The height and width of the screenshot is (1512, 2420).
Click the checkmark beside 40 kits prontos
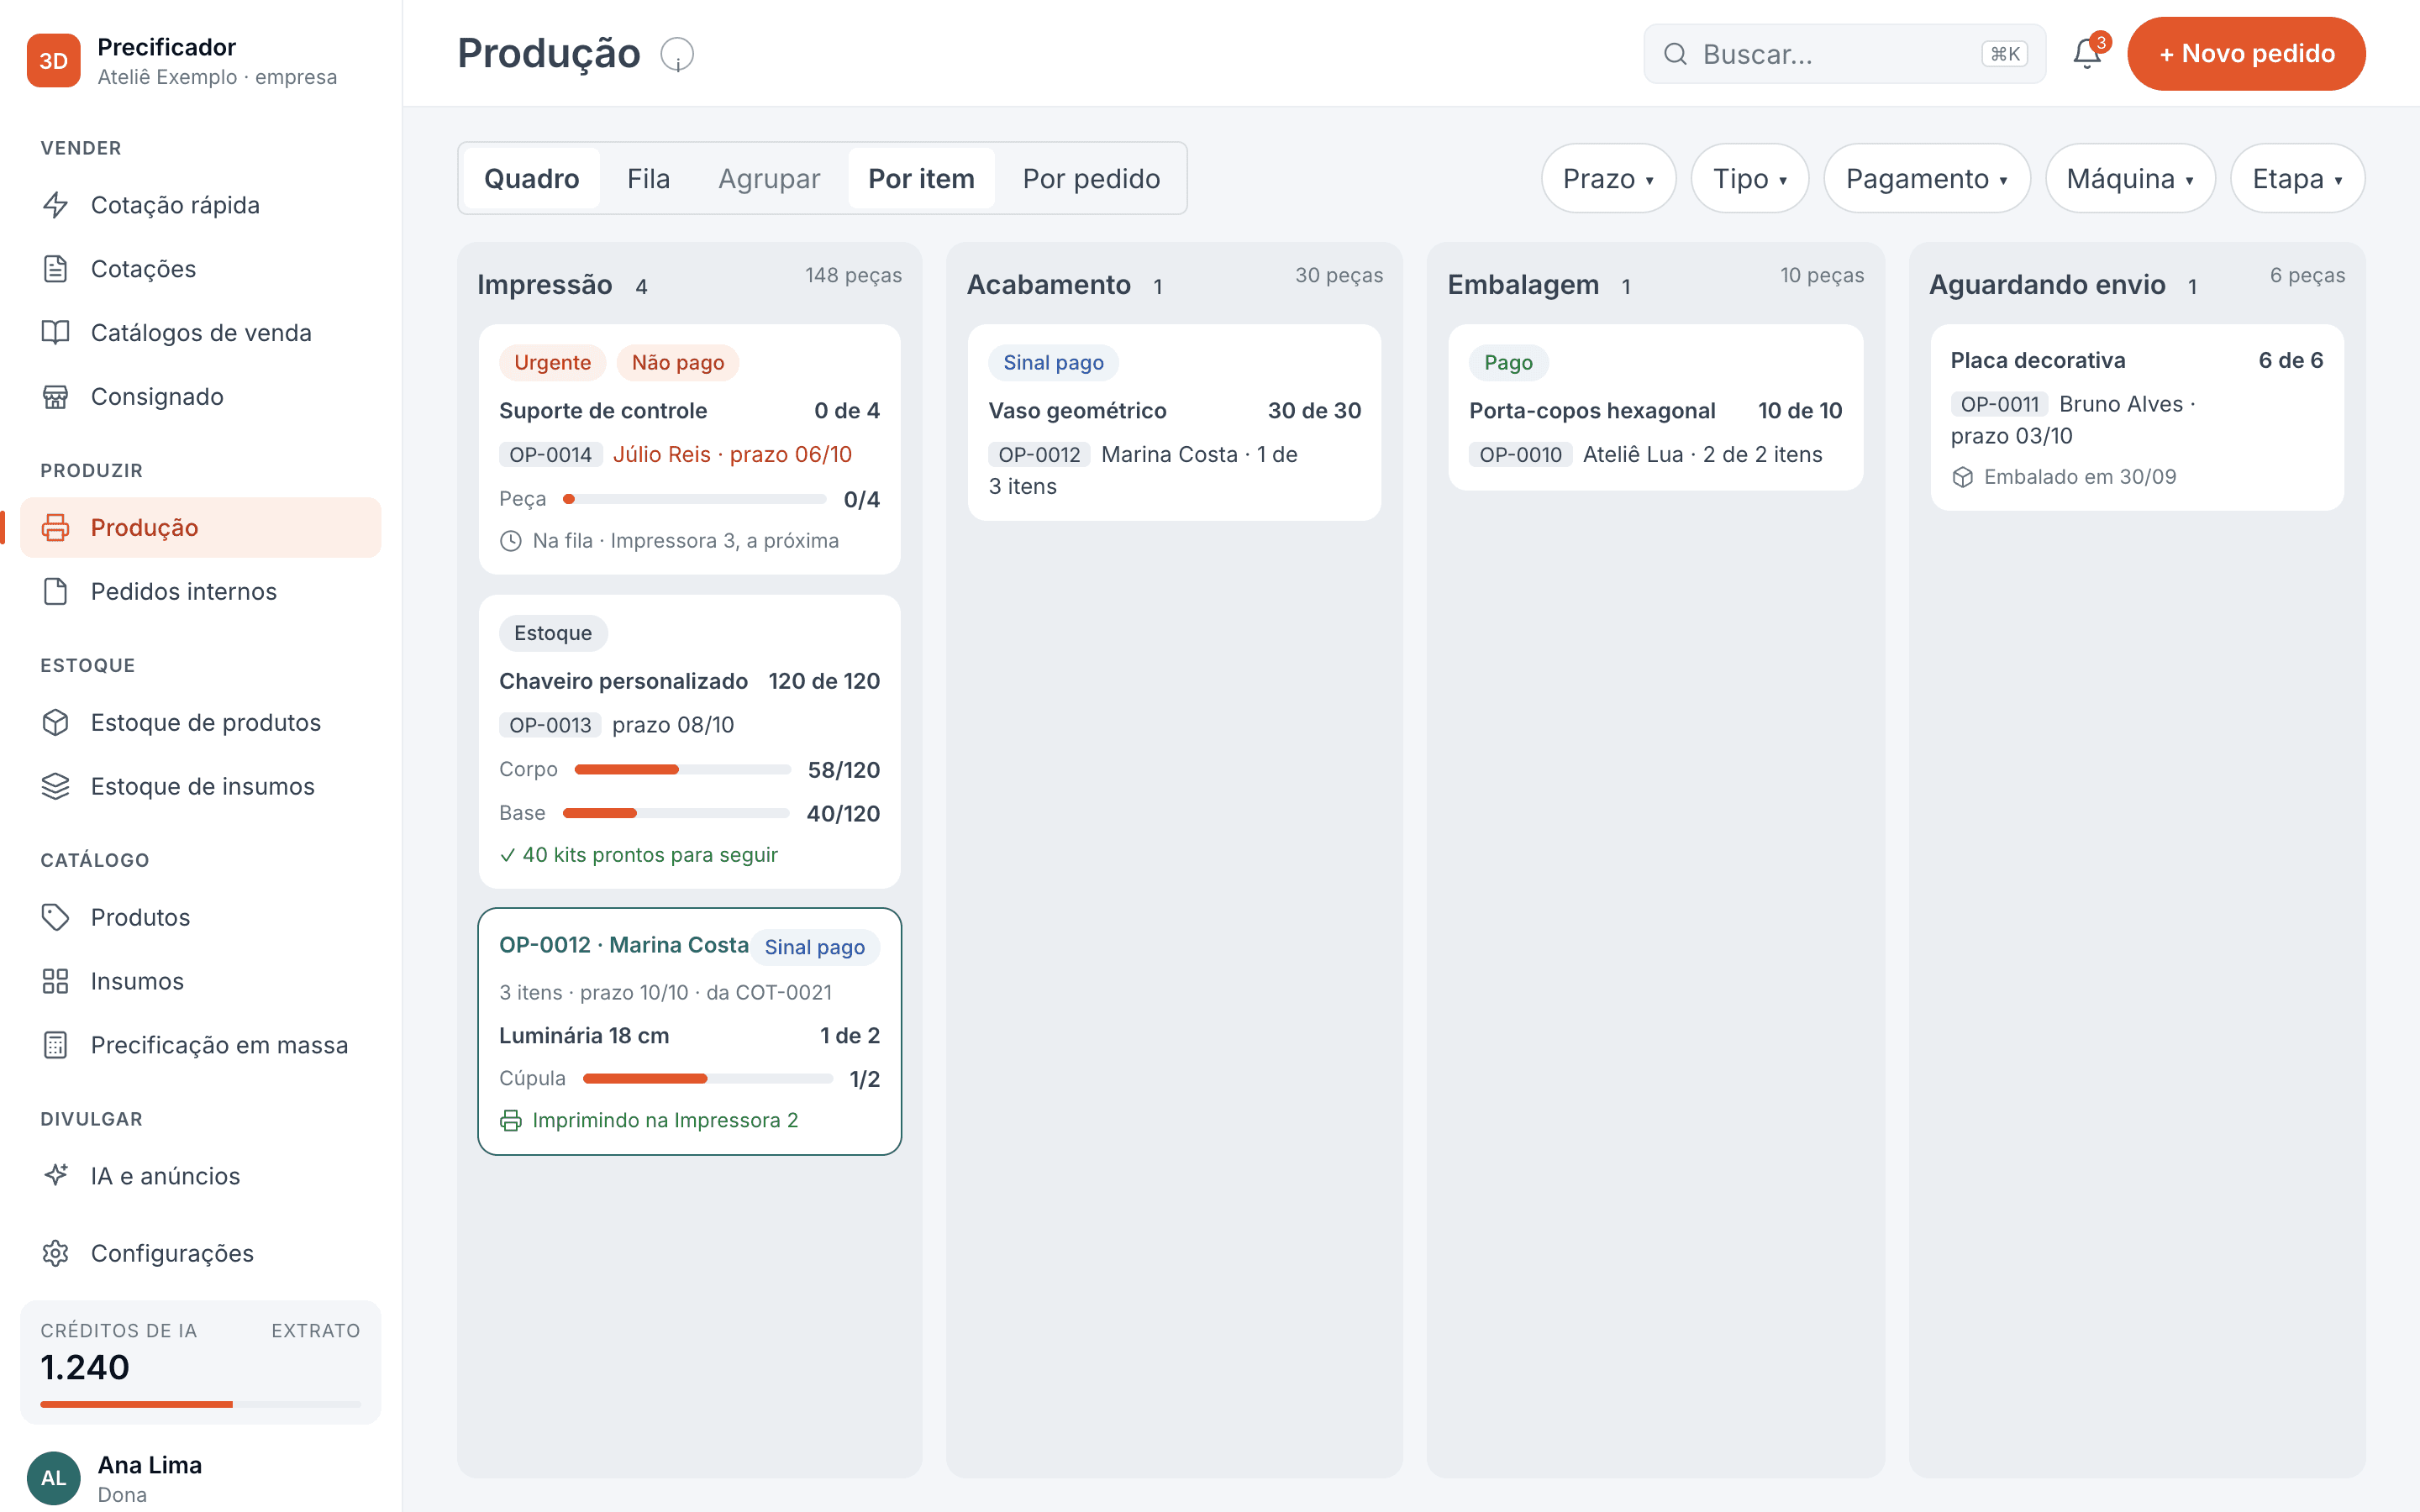[x=507, y=855]
